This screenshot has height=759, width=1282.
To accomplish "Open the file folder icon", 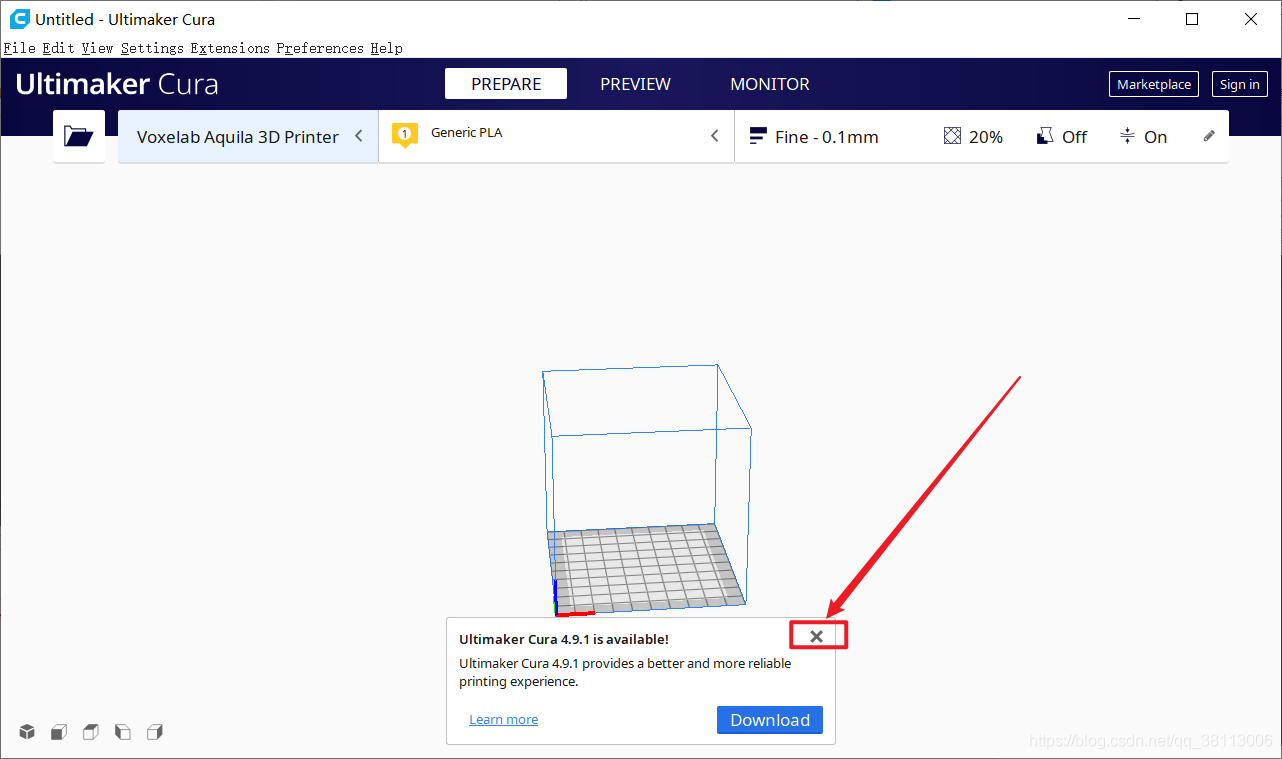I will (x=78, y=136).
